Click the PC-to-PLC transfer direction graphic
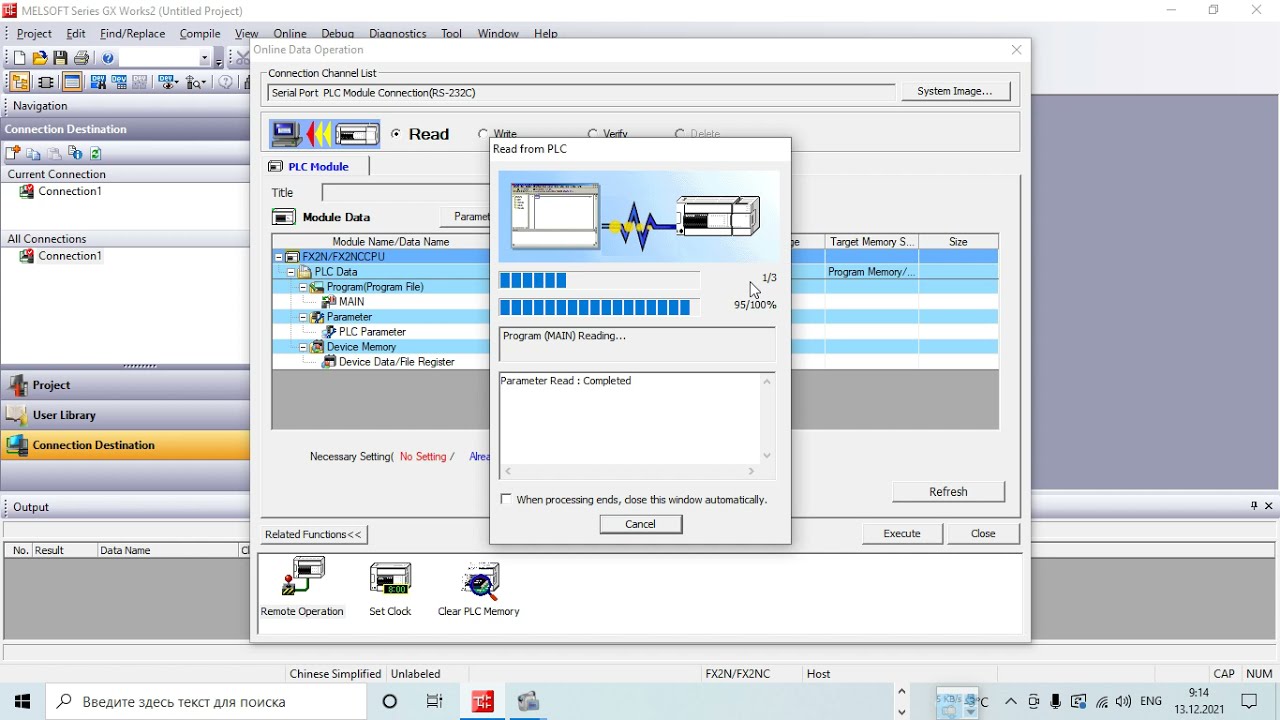 325,133
